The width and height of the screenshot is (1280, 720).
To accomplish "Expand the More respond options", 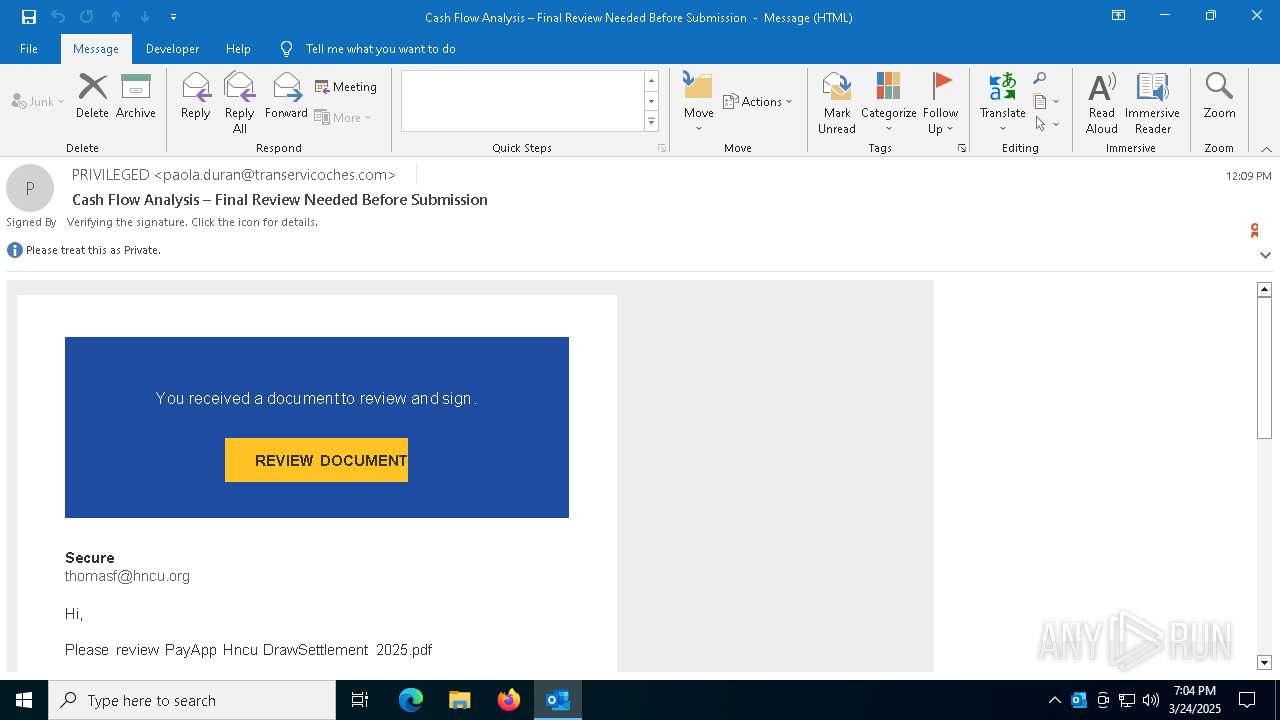I will tap(343, 117).
